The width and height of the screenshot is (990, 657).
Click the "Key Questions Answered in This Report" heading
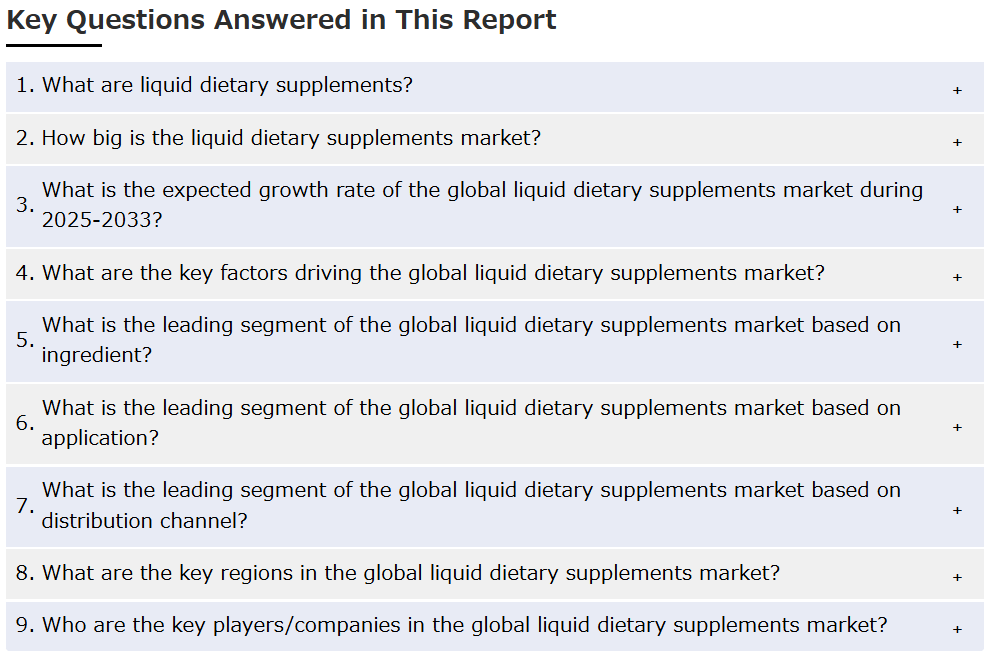pyautogui.click(x=282, y=20)
